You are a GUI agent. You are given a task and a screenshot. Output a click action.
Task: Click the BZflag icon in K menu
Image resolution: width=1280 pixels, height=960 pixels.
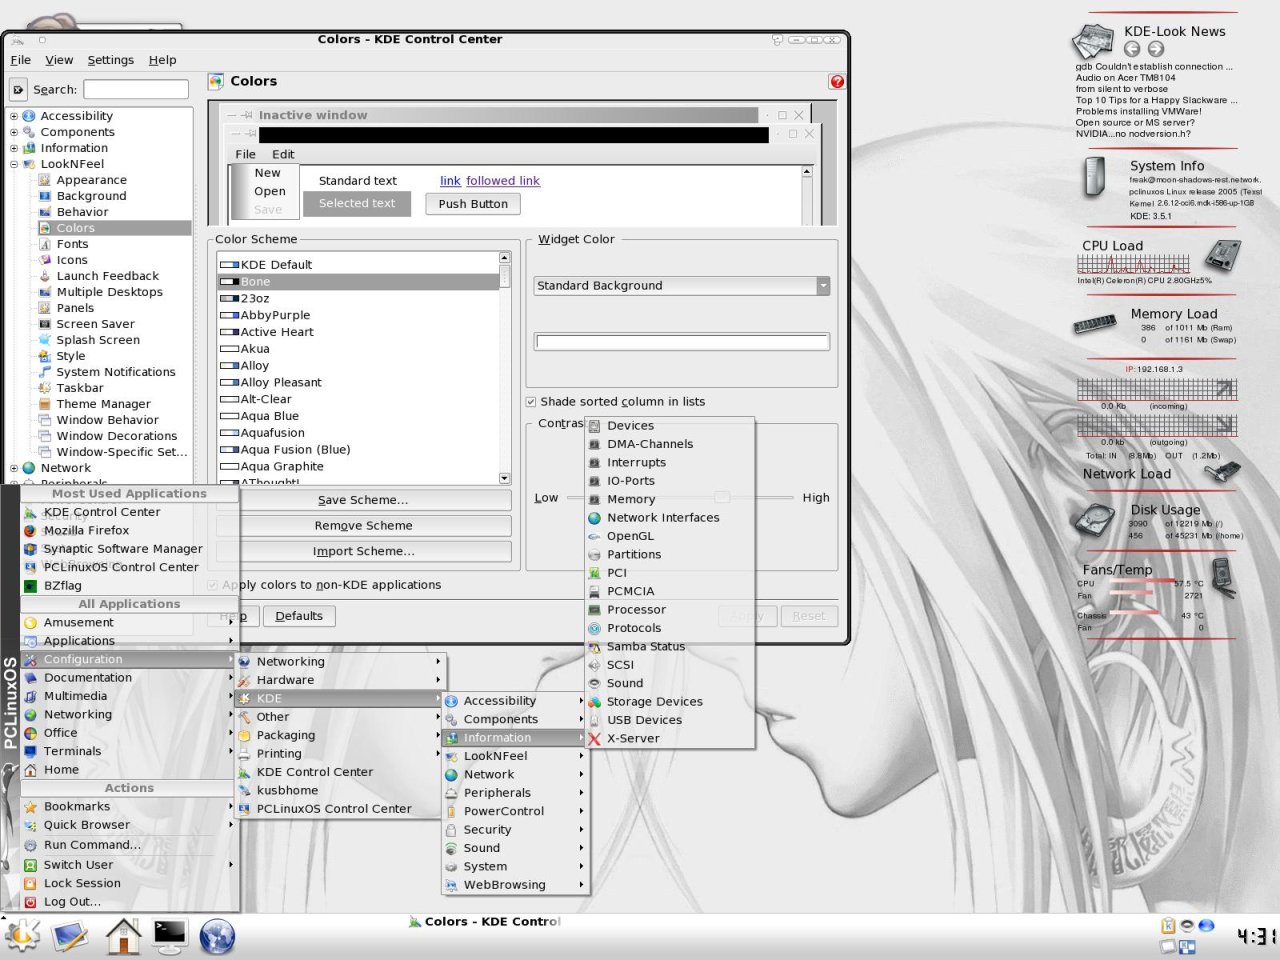(x=30, y=586)
